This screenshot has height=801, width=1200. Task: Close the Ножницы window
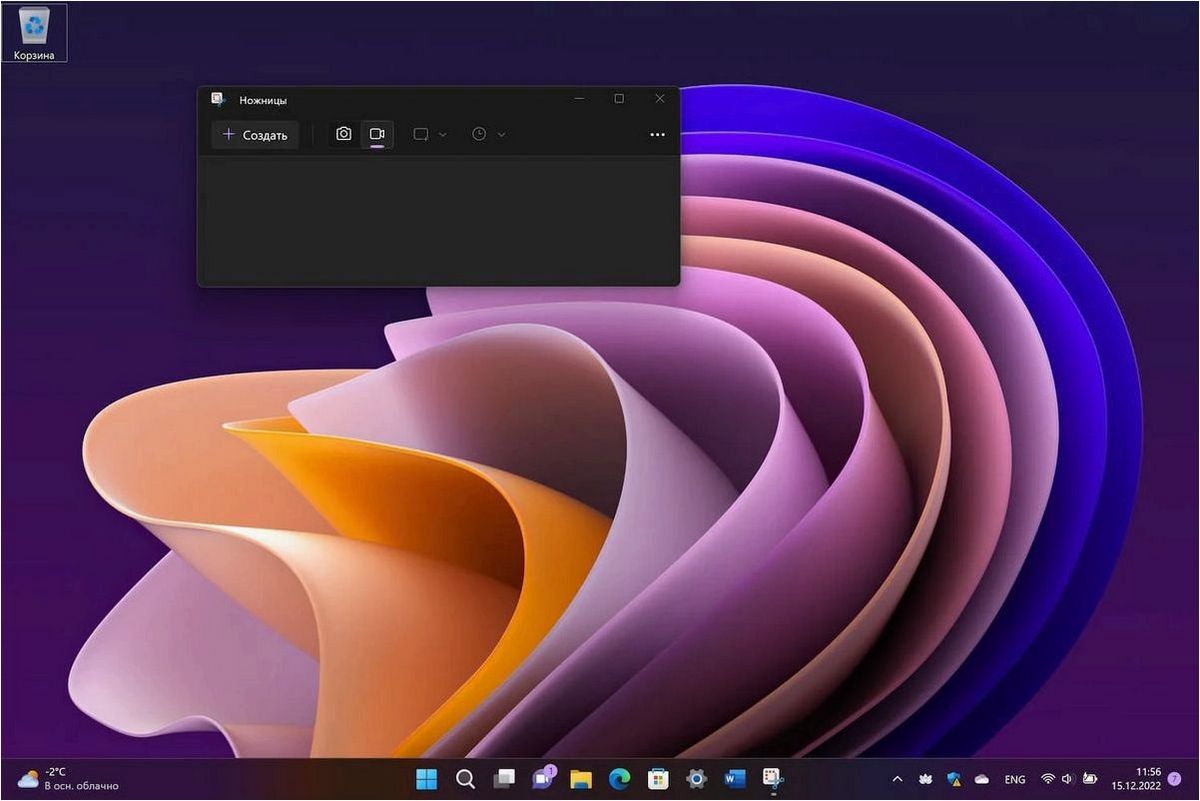pyautogui.click(x=660, y=99)
